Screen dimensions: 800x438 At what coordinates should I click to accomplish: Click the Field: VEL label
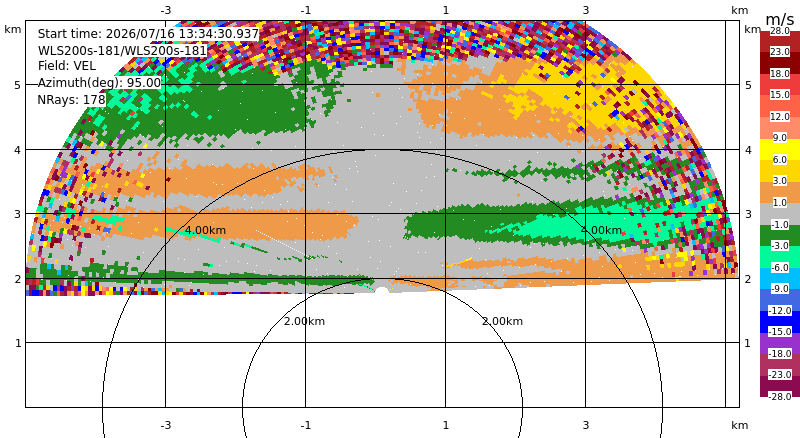[x=66, y=66]
